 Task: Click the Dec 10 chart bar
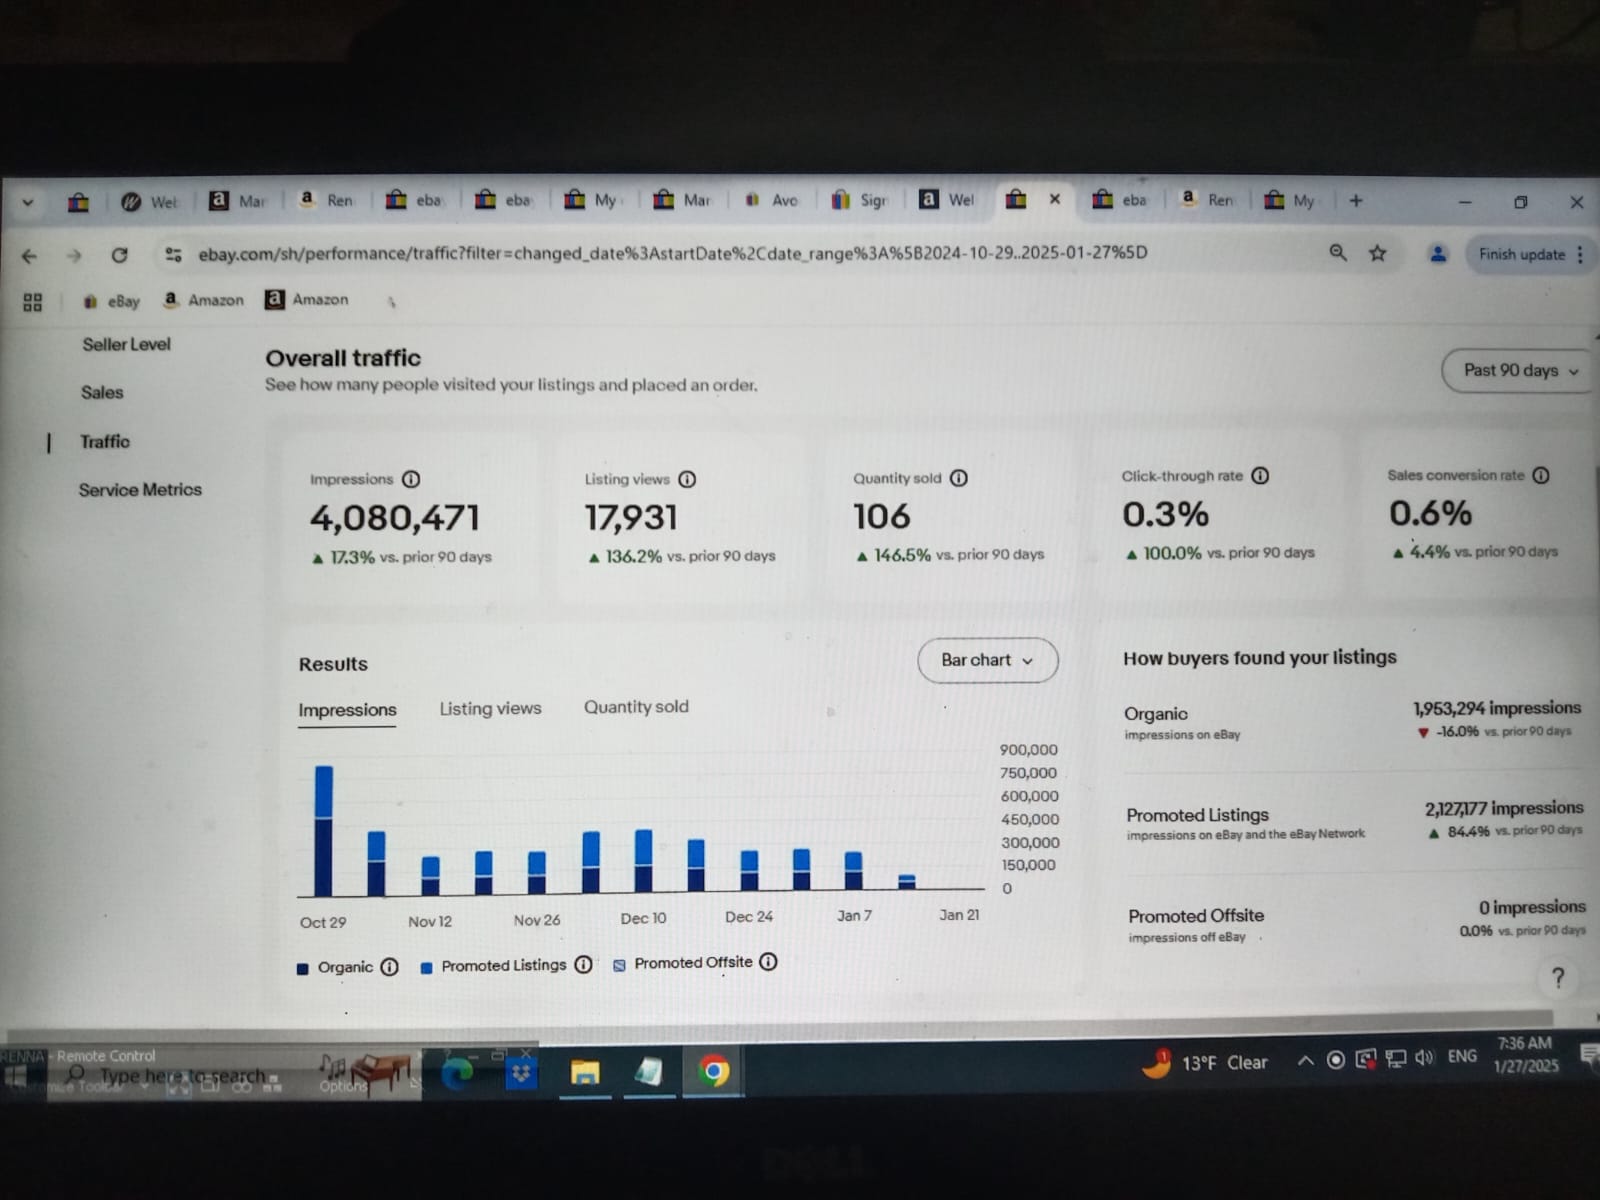coord(643,861)
